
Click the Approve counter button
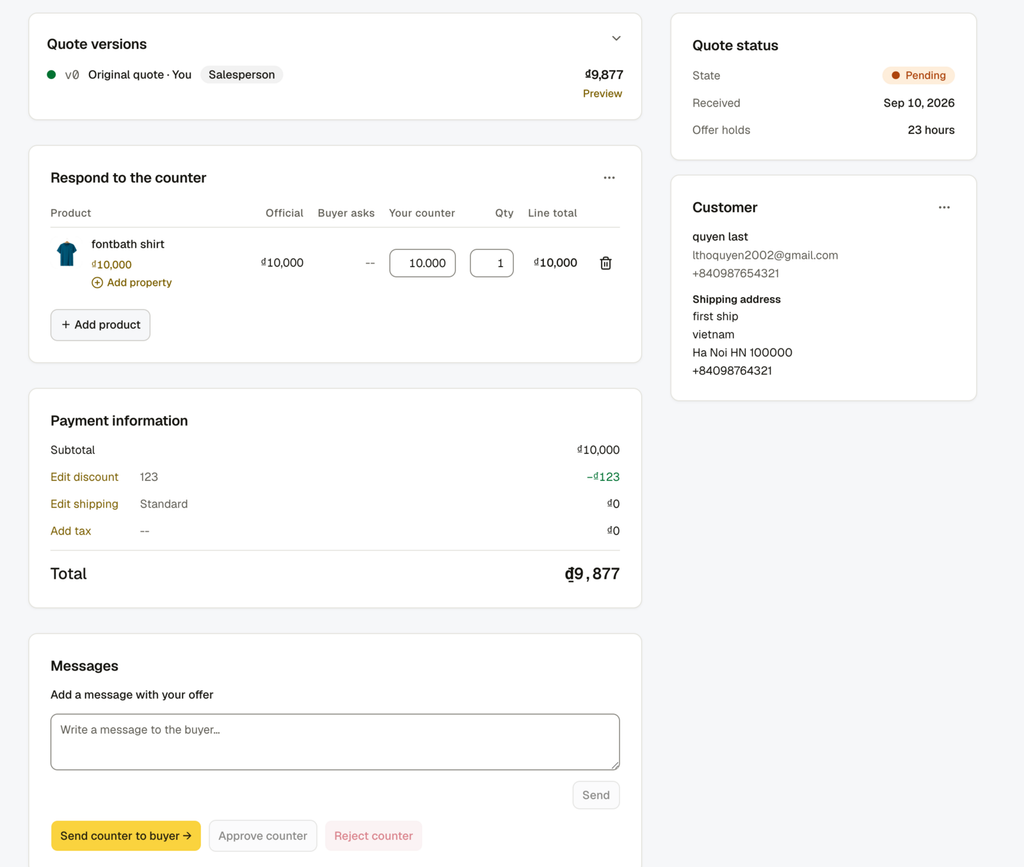263,836
